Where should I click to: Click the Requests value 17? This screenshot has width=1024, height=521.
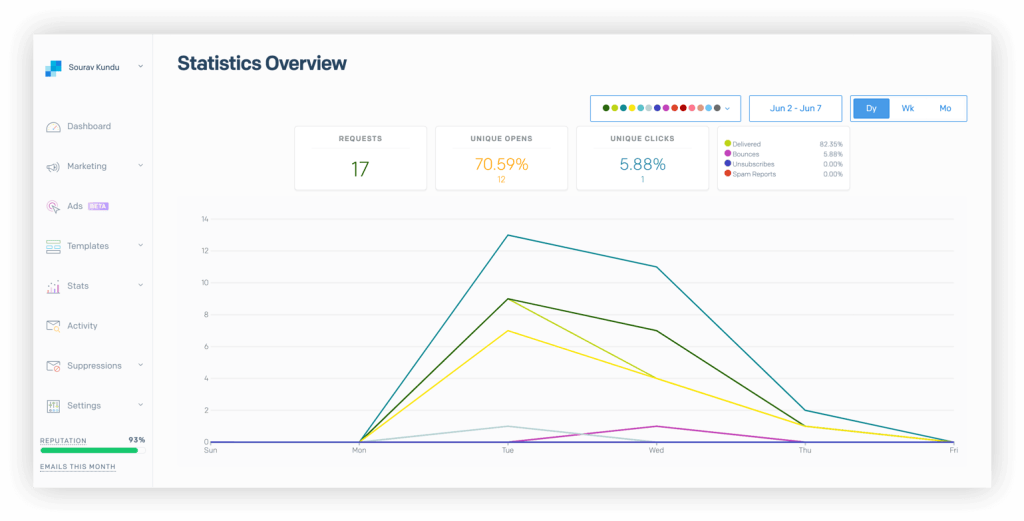pos(360,170)
